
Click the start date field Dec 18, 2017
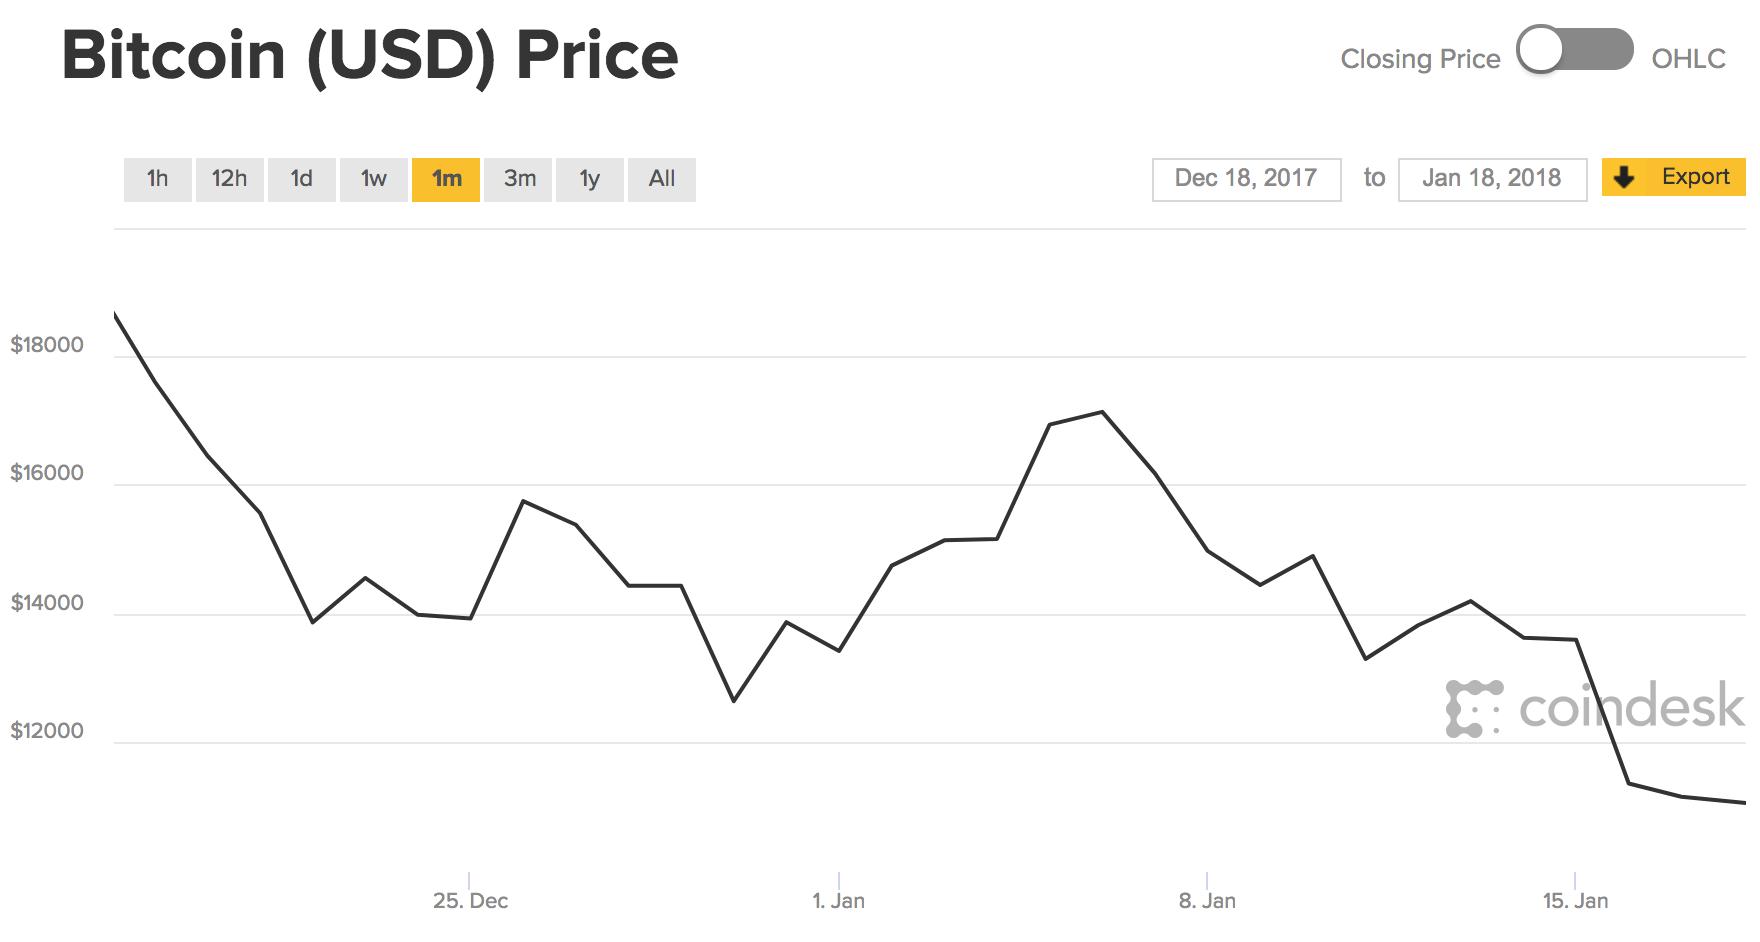click(1246, 179)
